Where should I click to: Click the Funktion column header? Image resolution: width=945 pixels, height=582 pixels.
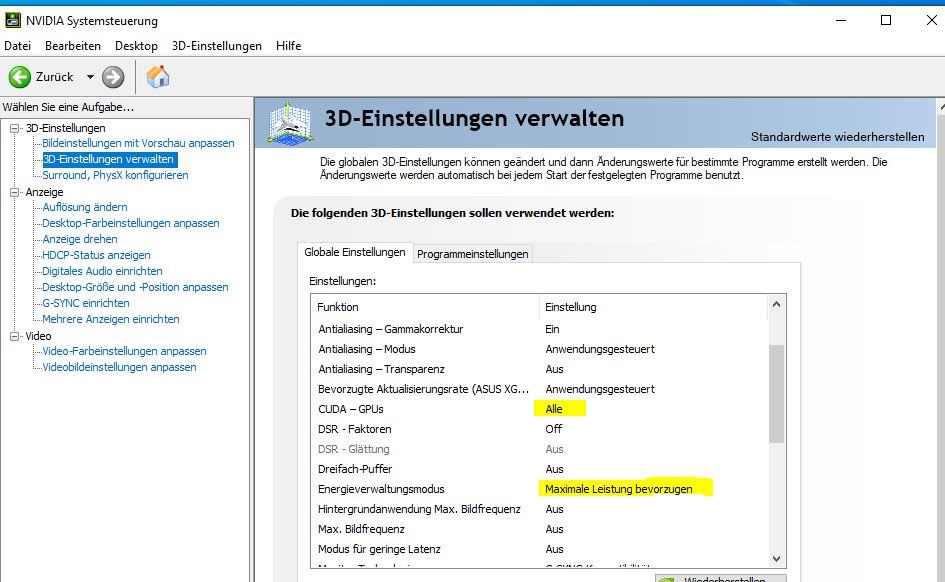coord(425,307)
